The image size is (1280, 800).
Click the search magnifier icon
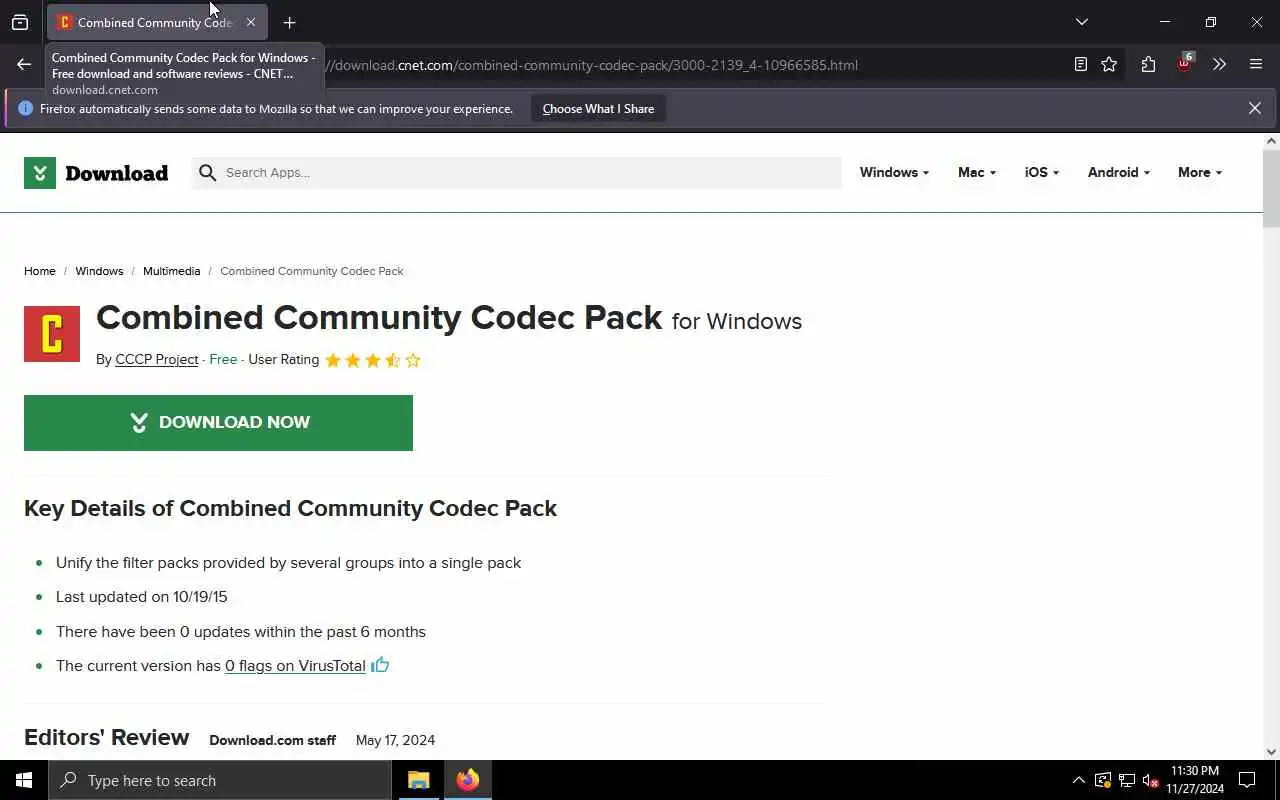[207, 173]
